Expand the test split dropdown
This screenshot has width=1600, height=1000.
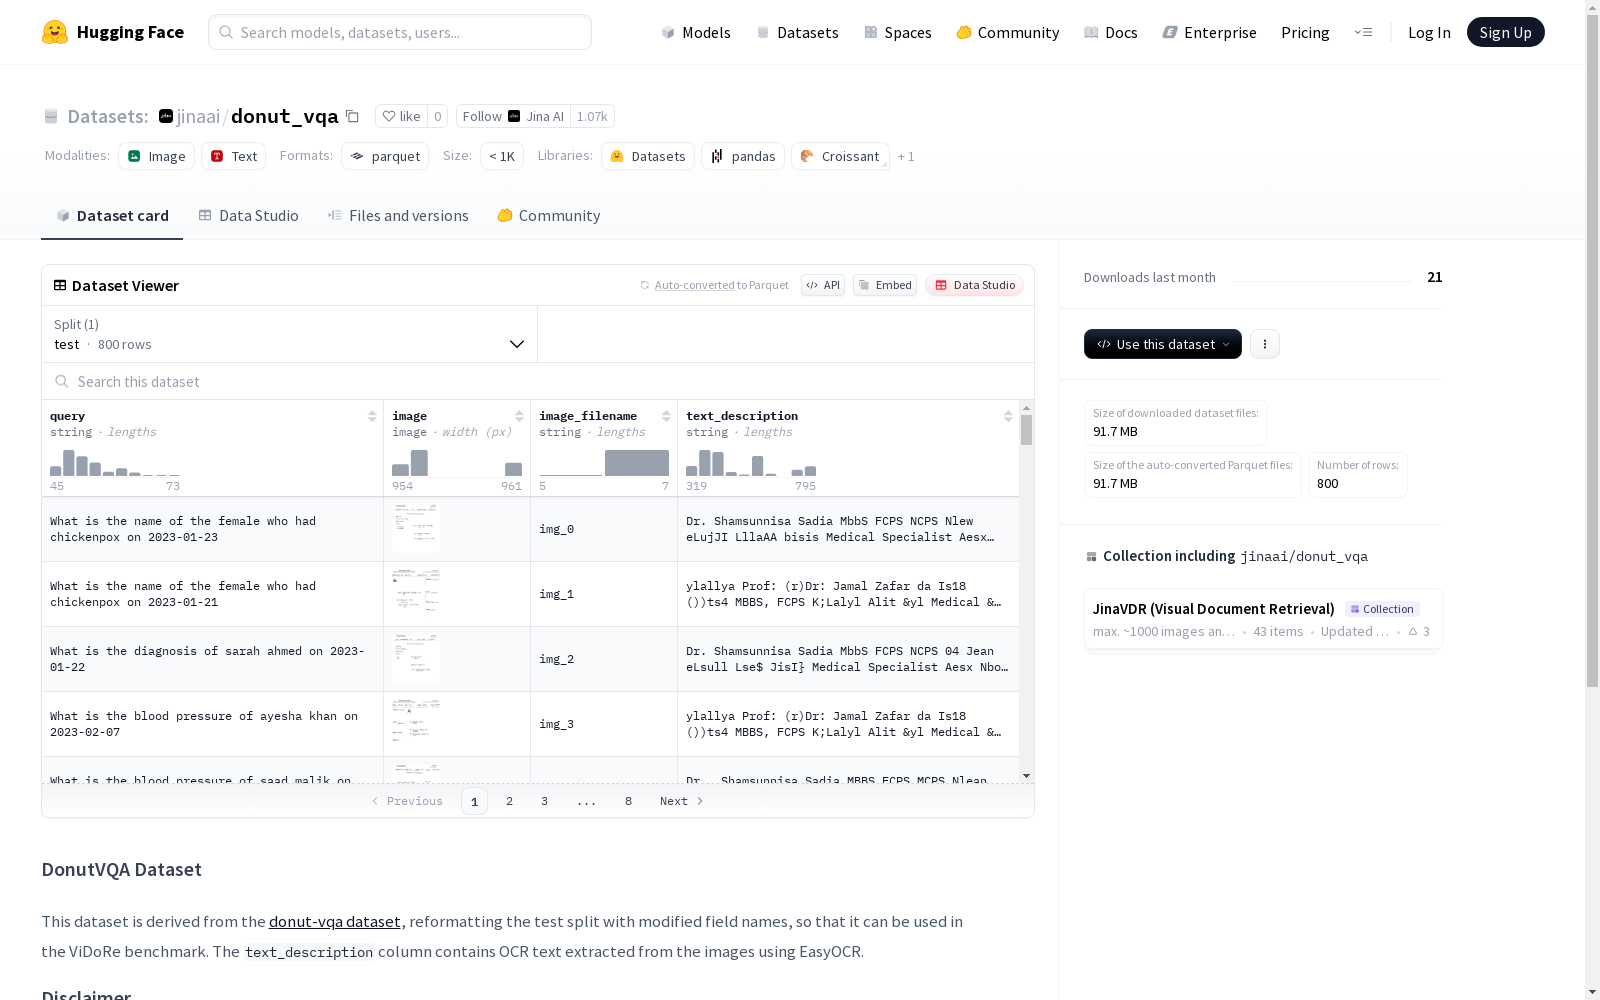pyautogui.click(x=290, y=334)
